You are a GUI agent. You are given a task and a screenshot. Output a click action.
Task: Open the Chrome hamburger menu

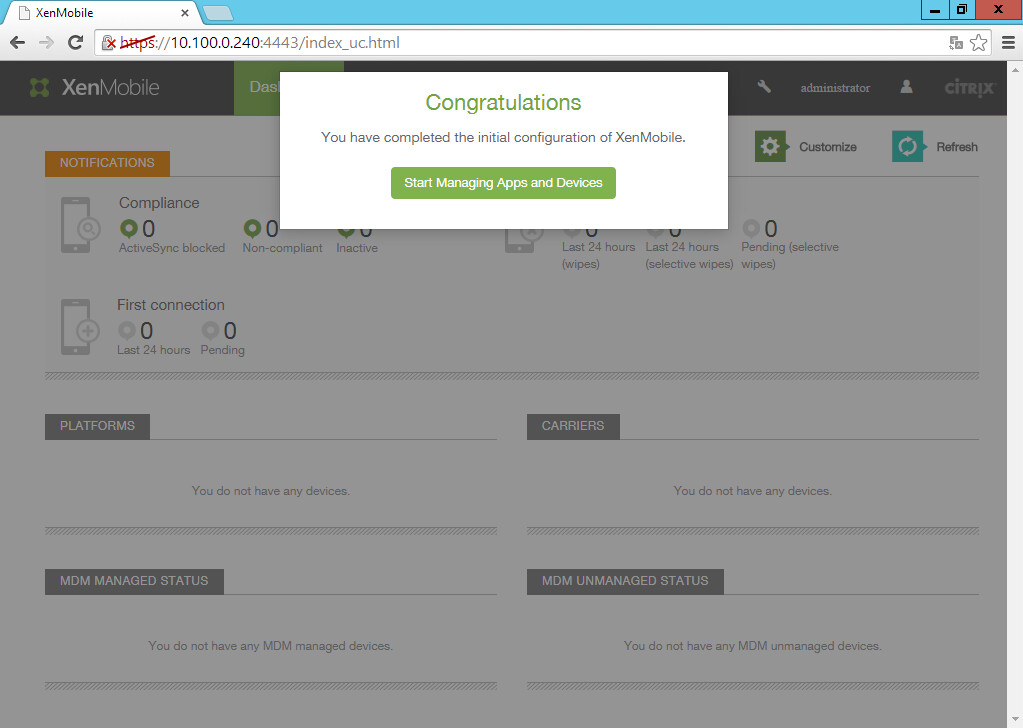click(x=1005, y=43)
